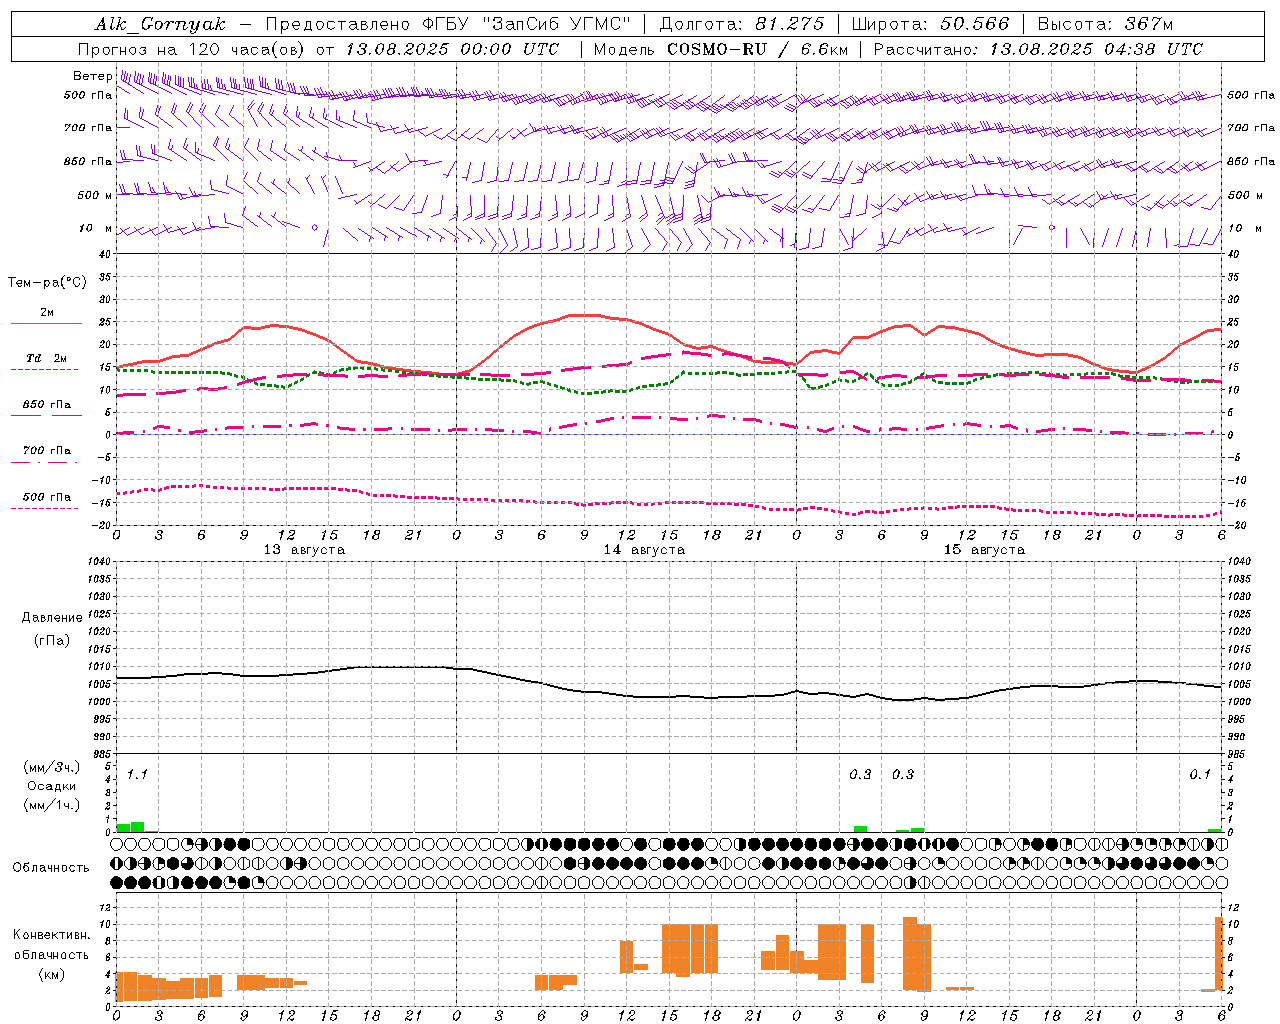This screenshot has height=1024, width=1280.
Task: Click the (гПа) pressure unit label
Action: click(52, 640)
